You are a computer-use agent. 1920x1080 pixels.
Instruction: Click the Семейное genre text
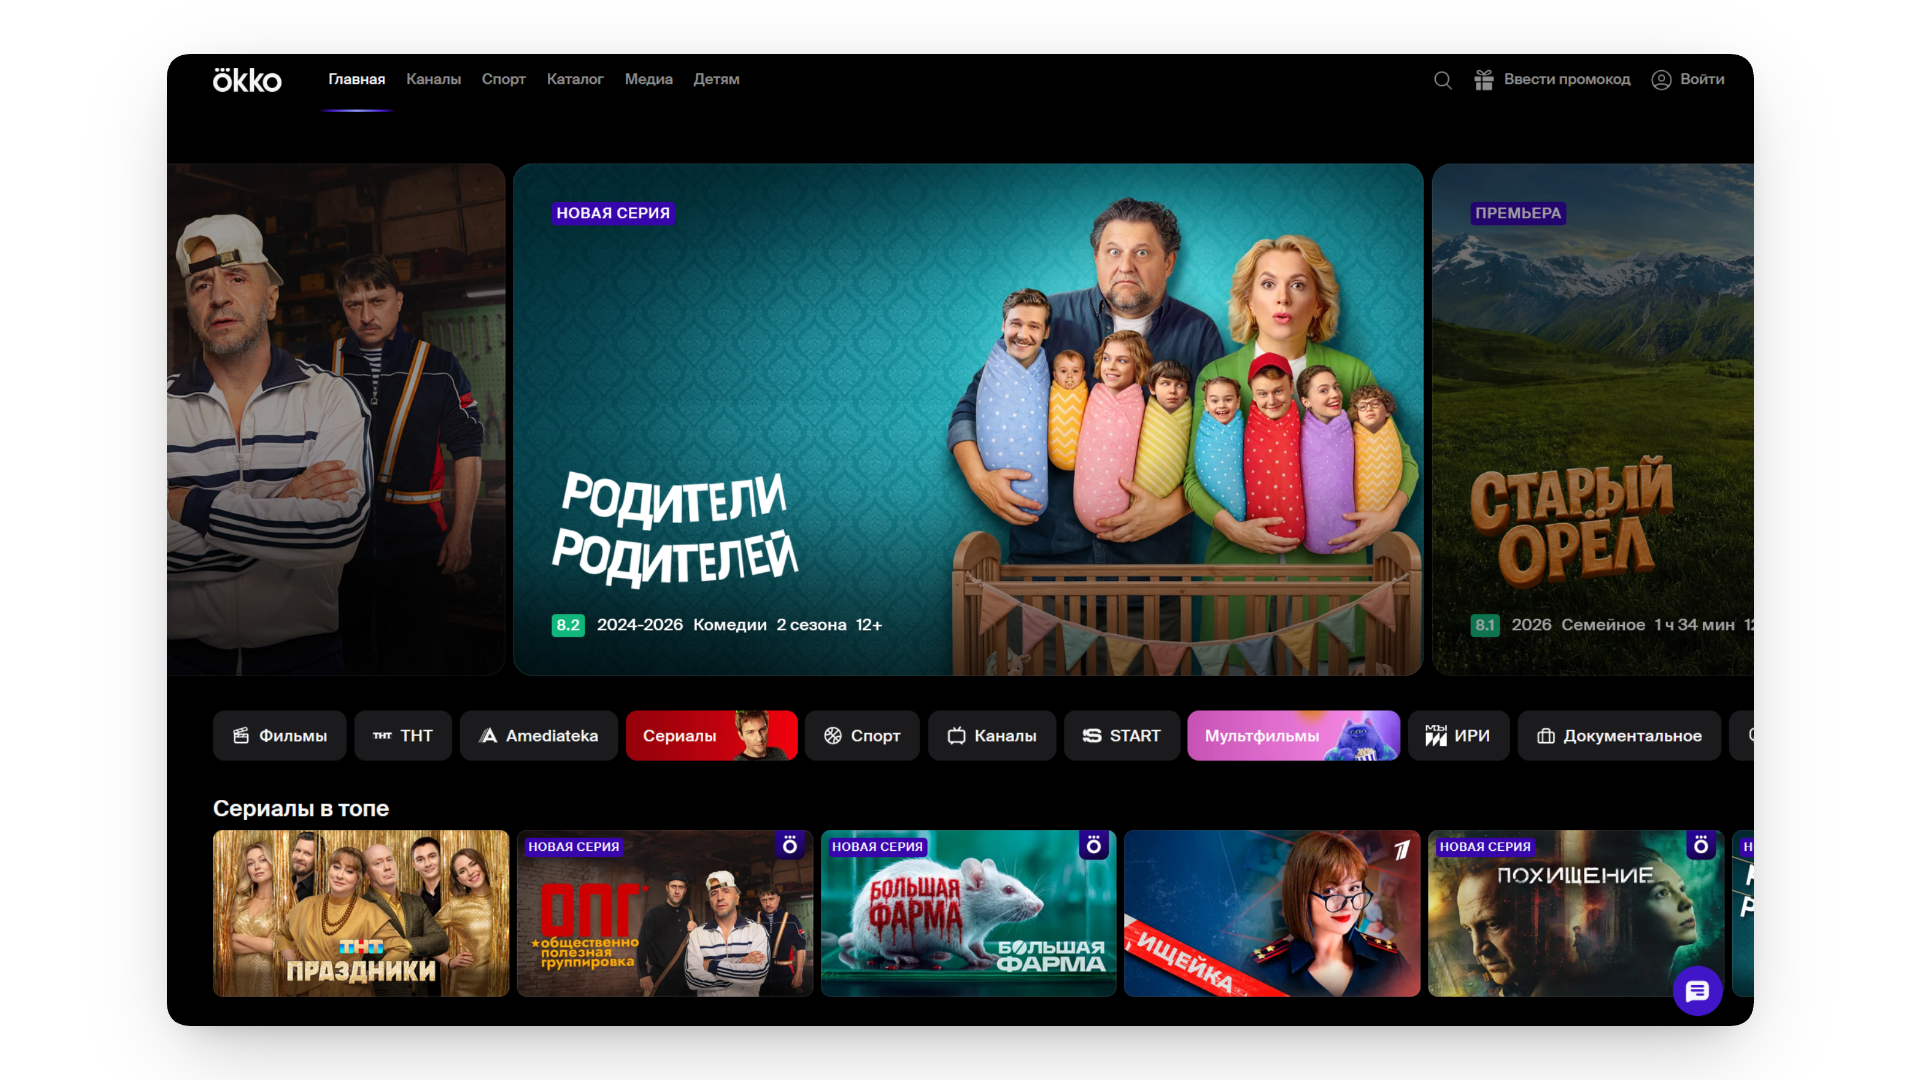[1603, 625]
